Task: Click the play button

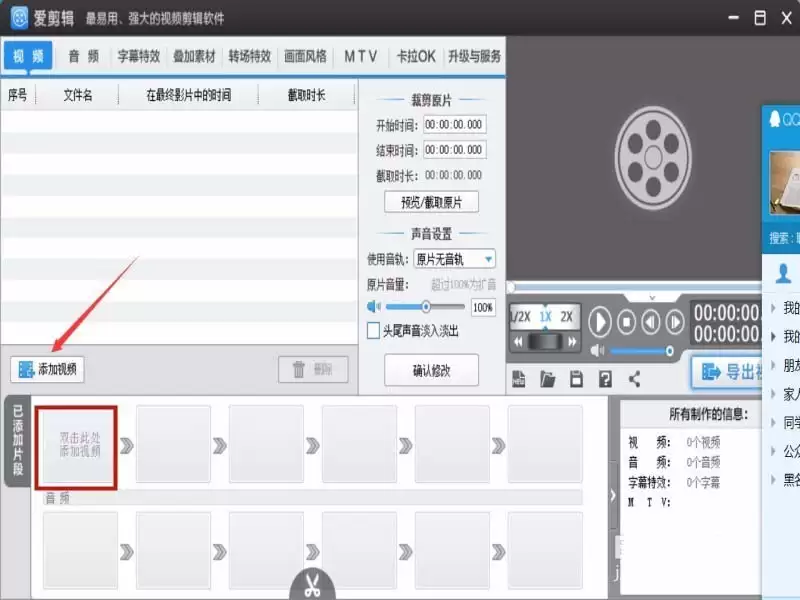Action: pos(599,322)
